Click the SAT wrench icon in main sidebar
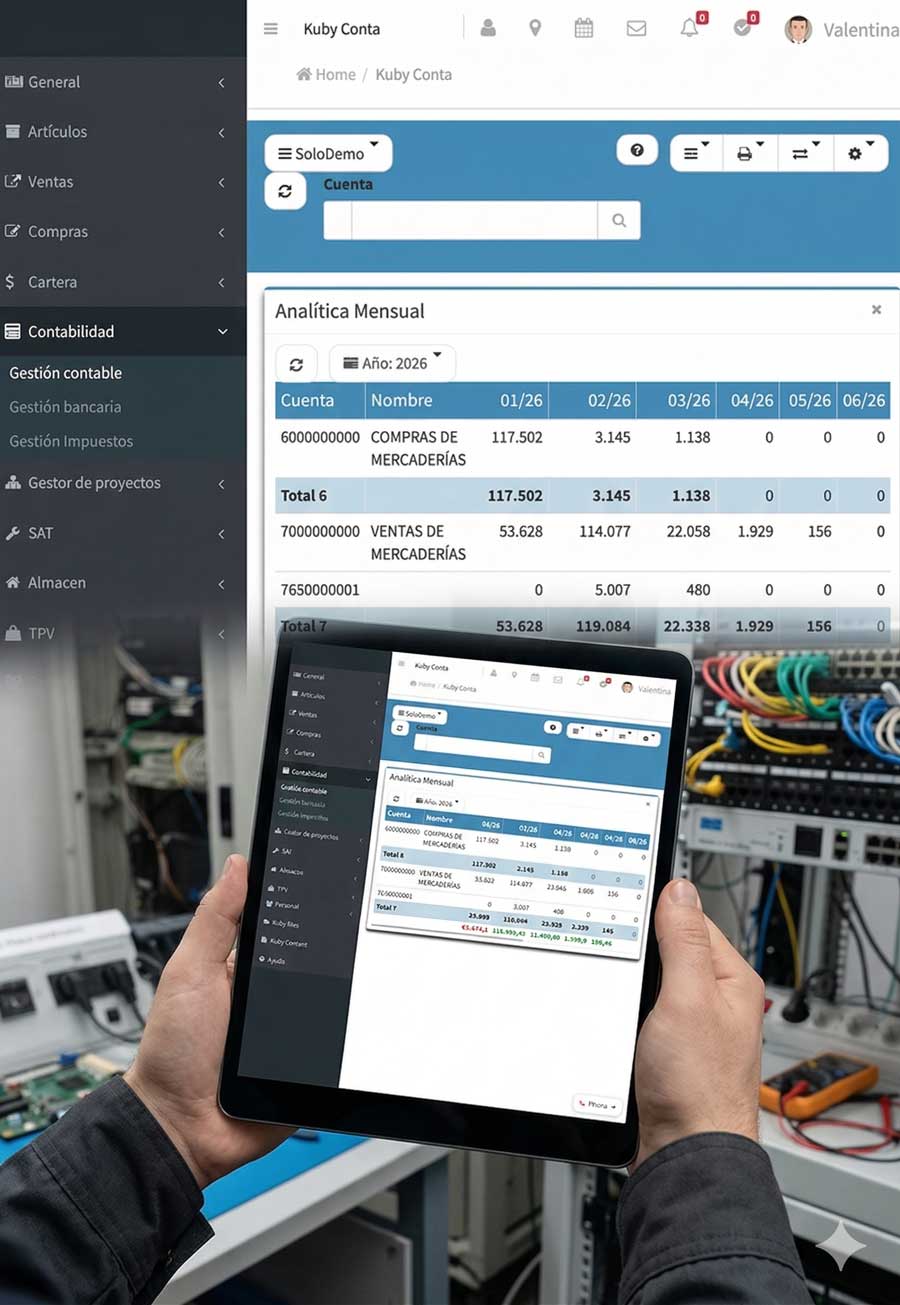 click(x=13, y=533)
